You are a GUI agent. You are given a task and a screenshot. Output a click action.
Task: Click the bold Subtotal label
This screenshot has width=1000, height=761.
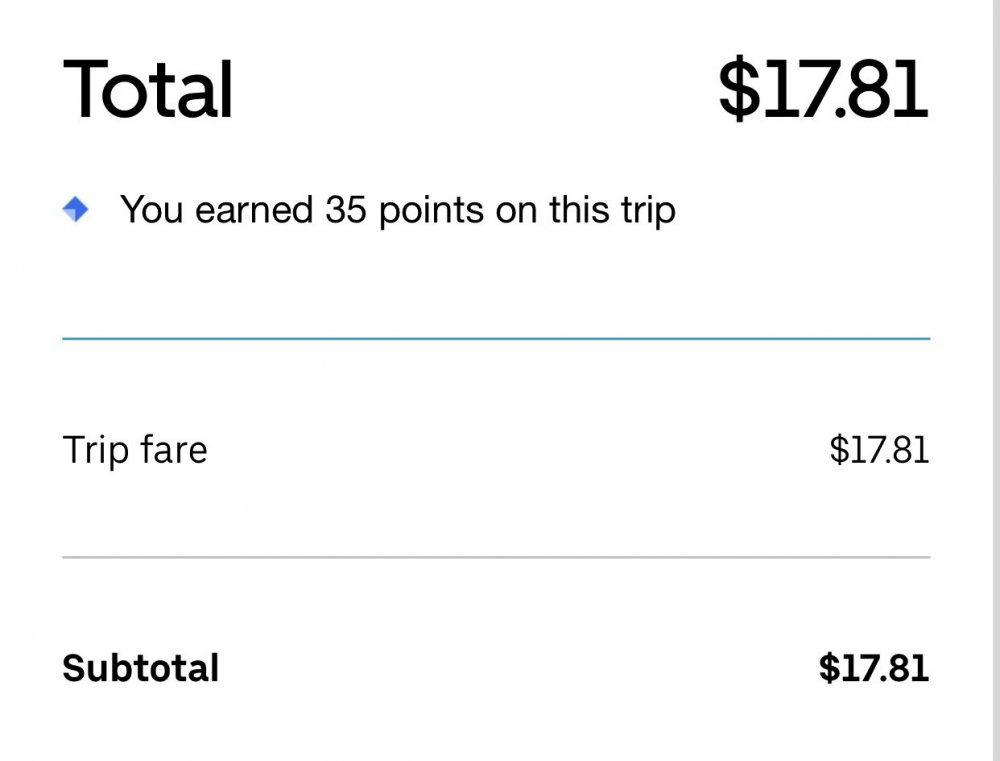point(140,668)
